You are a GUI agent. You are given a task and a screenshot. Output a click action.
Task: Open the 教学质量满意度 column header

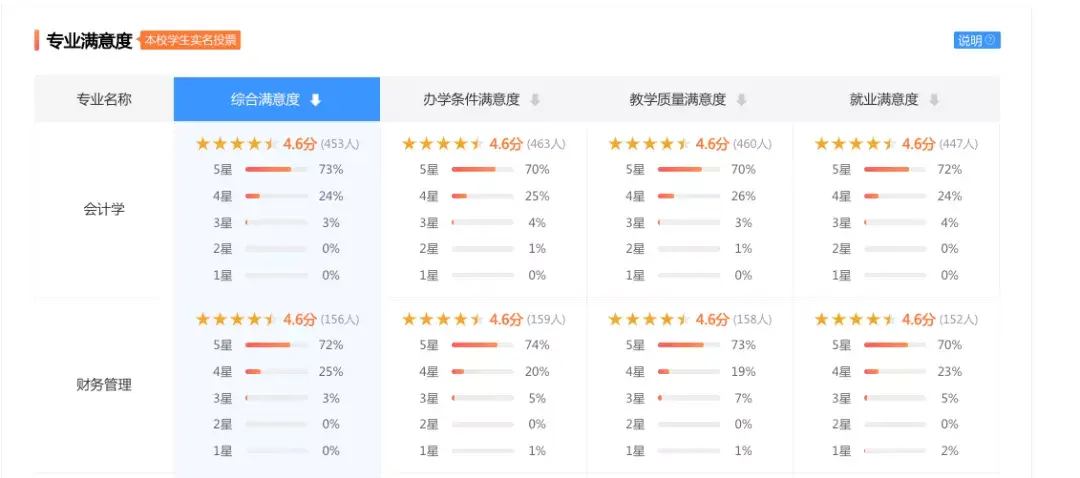point(677,100)
